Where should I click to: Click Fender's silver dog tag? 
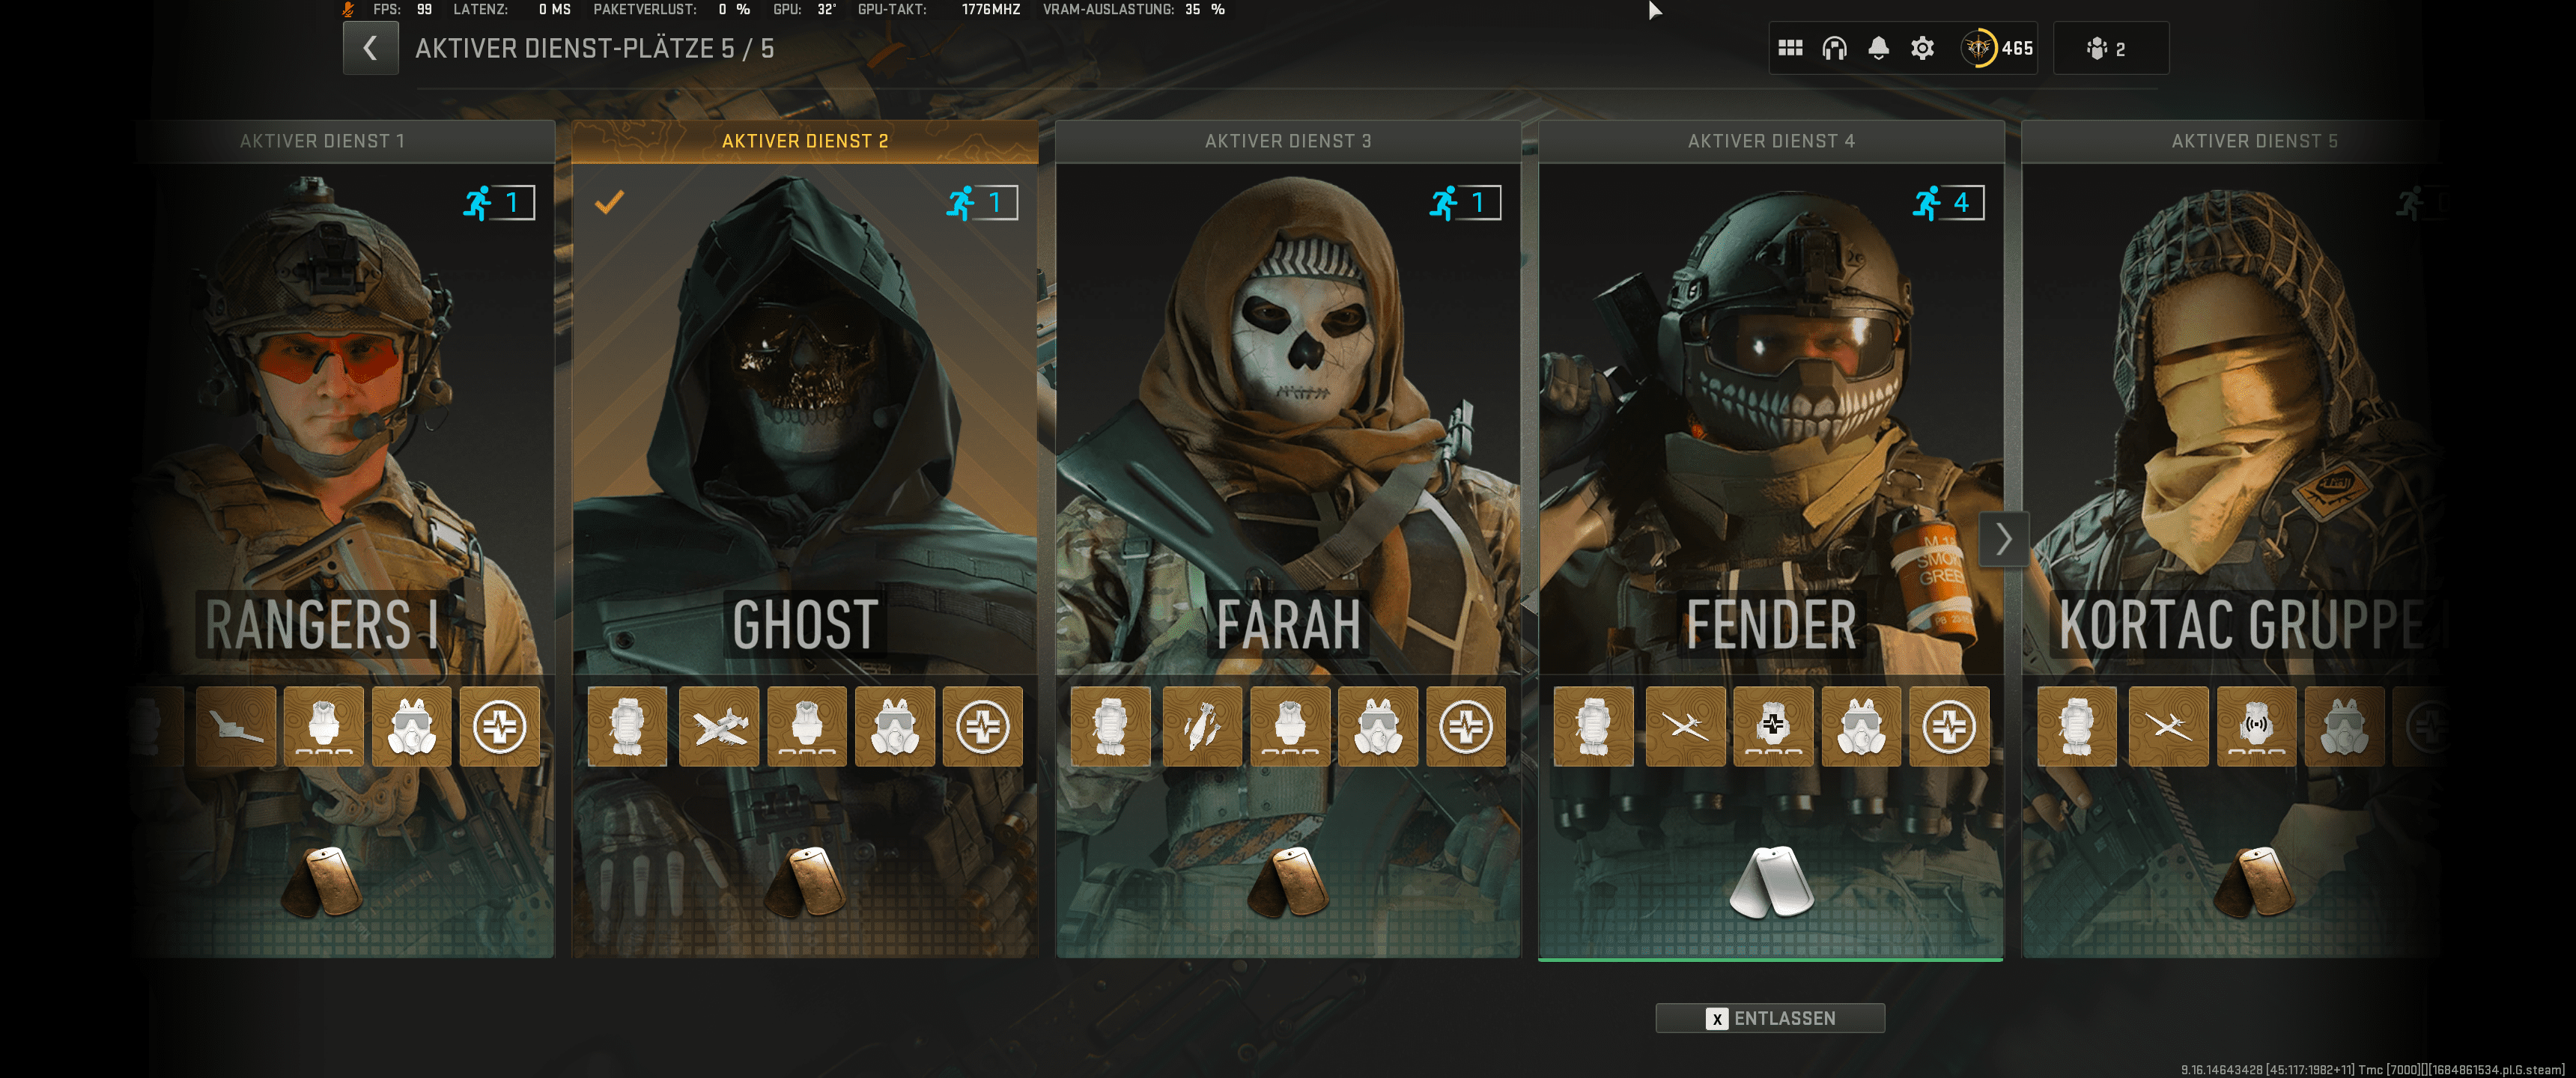[x=1771, y=882]
